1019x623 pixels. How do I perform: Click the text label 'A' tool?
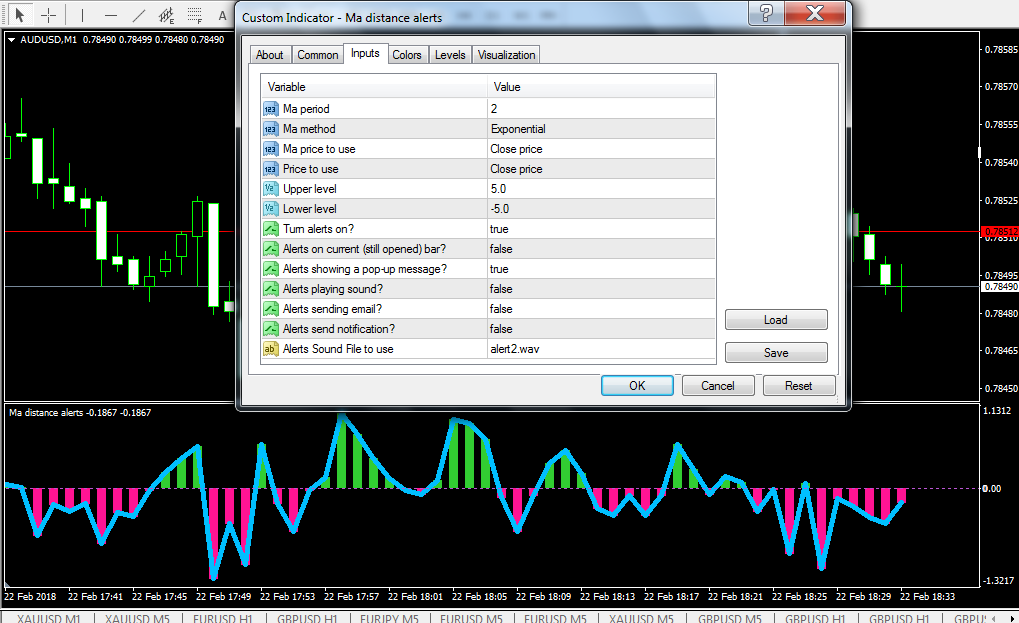pyautogui.click(x=223, y=15)
